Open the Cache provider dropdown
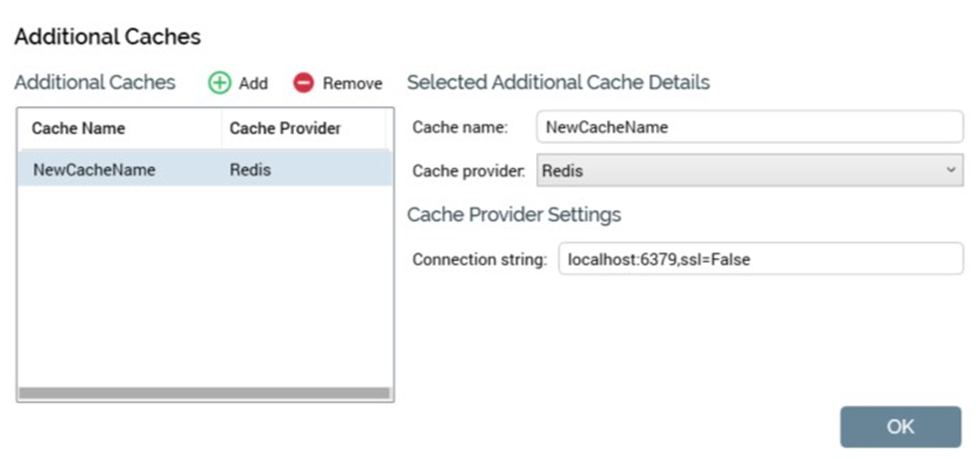Viewport: 976px width, 459px height. pos(749,171)
